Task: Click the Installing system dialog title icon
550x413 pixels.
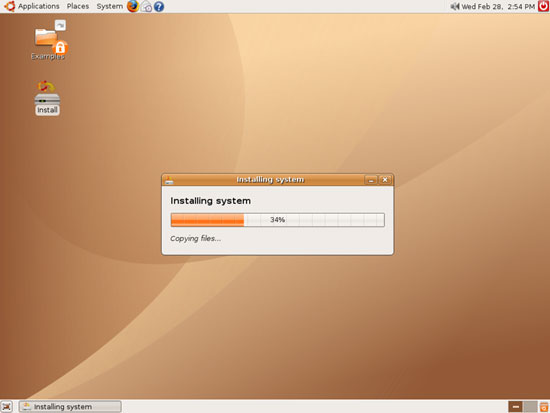Action: point(169,180)
